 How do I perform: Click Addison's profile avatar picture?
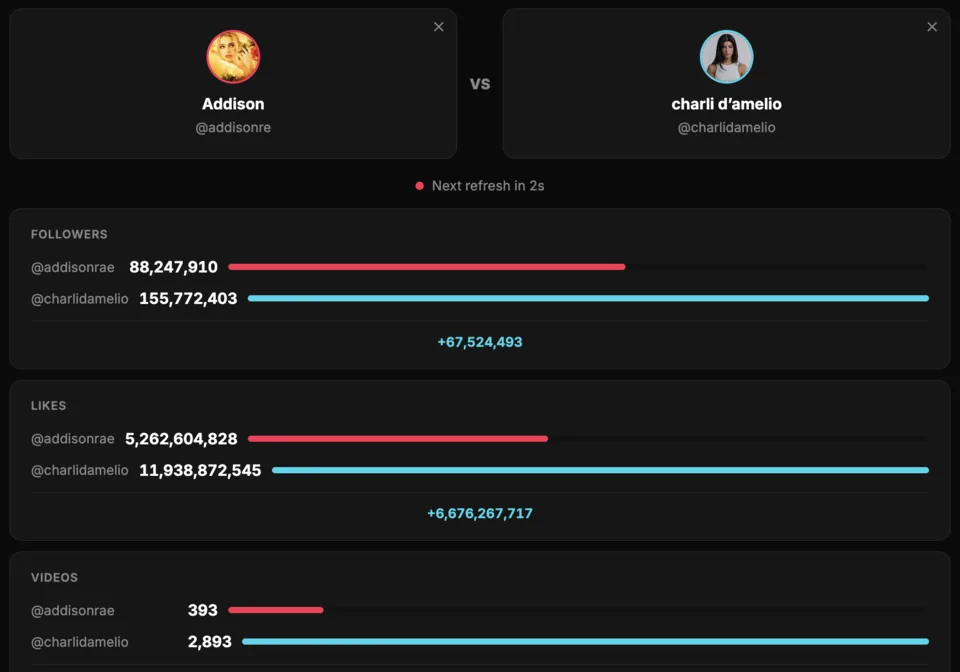[233, 57]
